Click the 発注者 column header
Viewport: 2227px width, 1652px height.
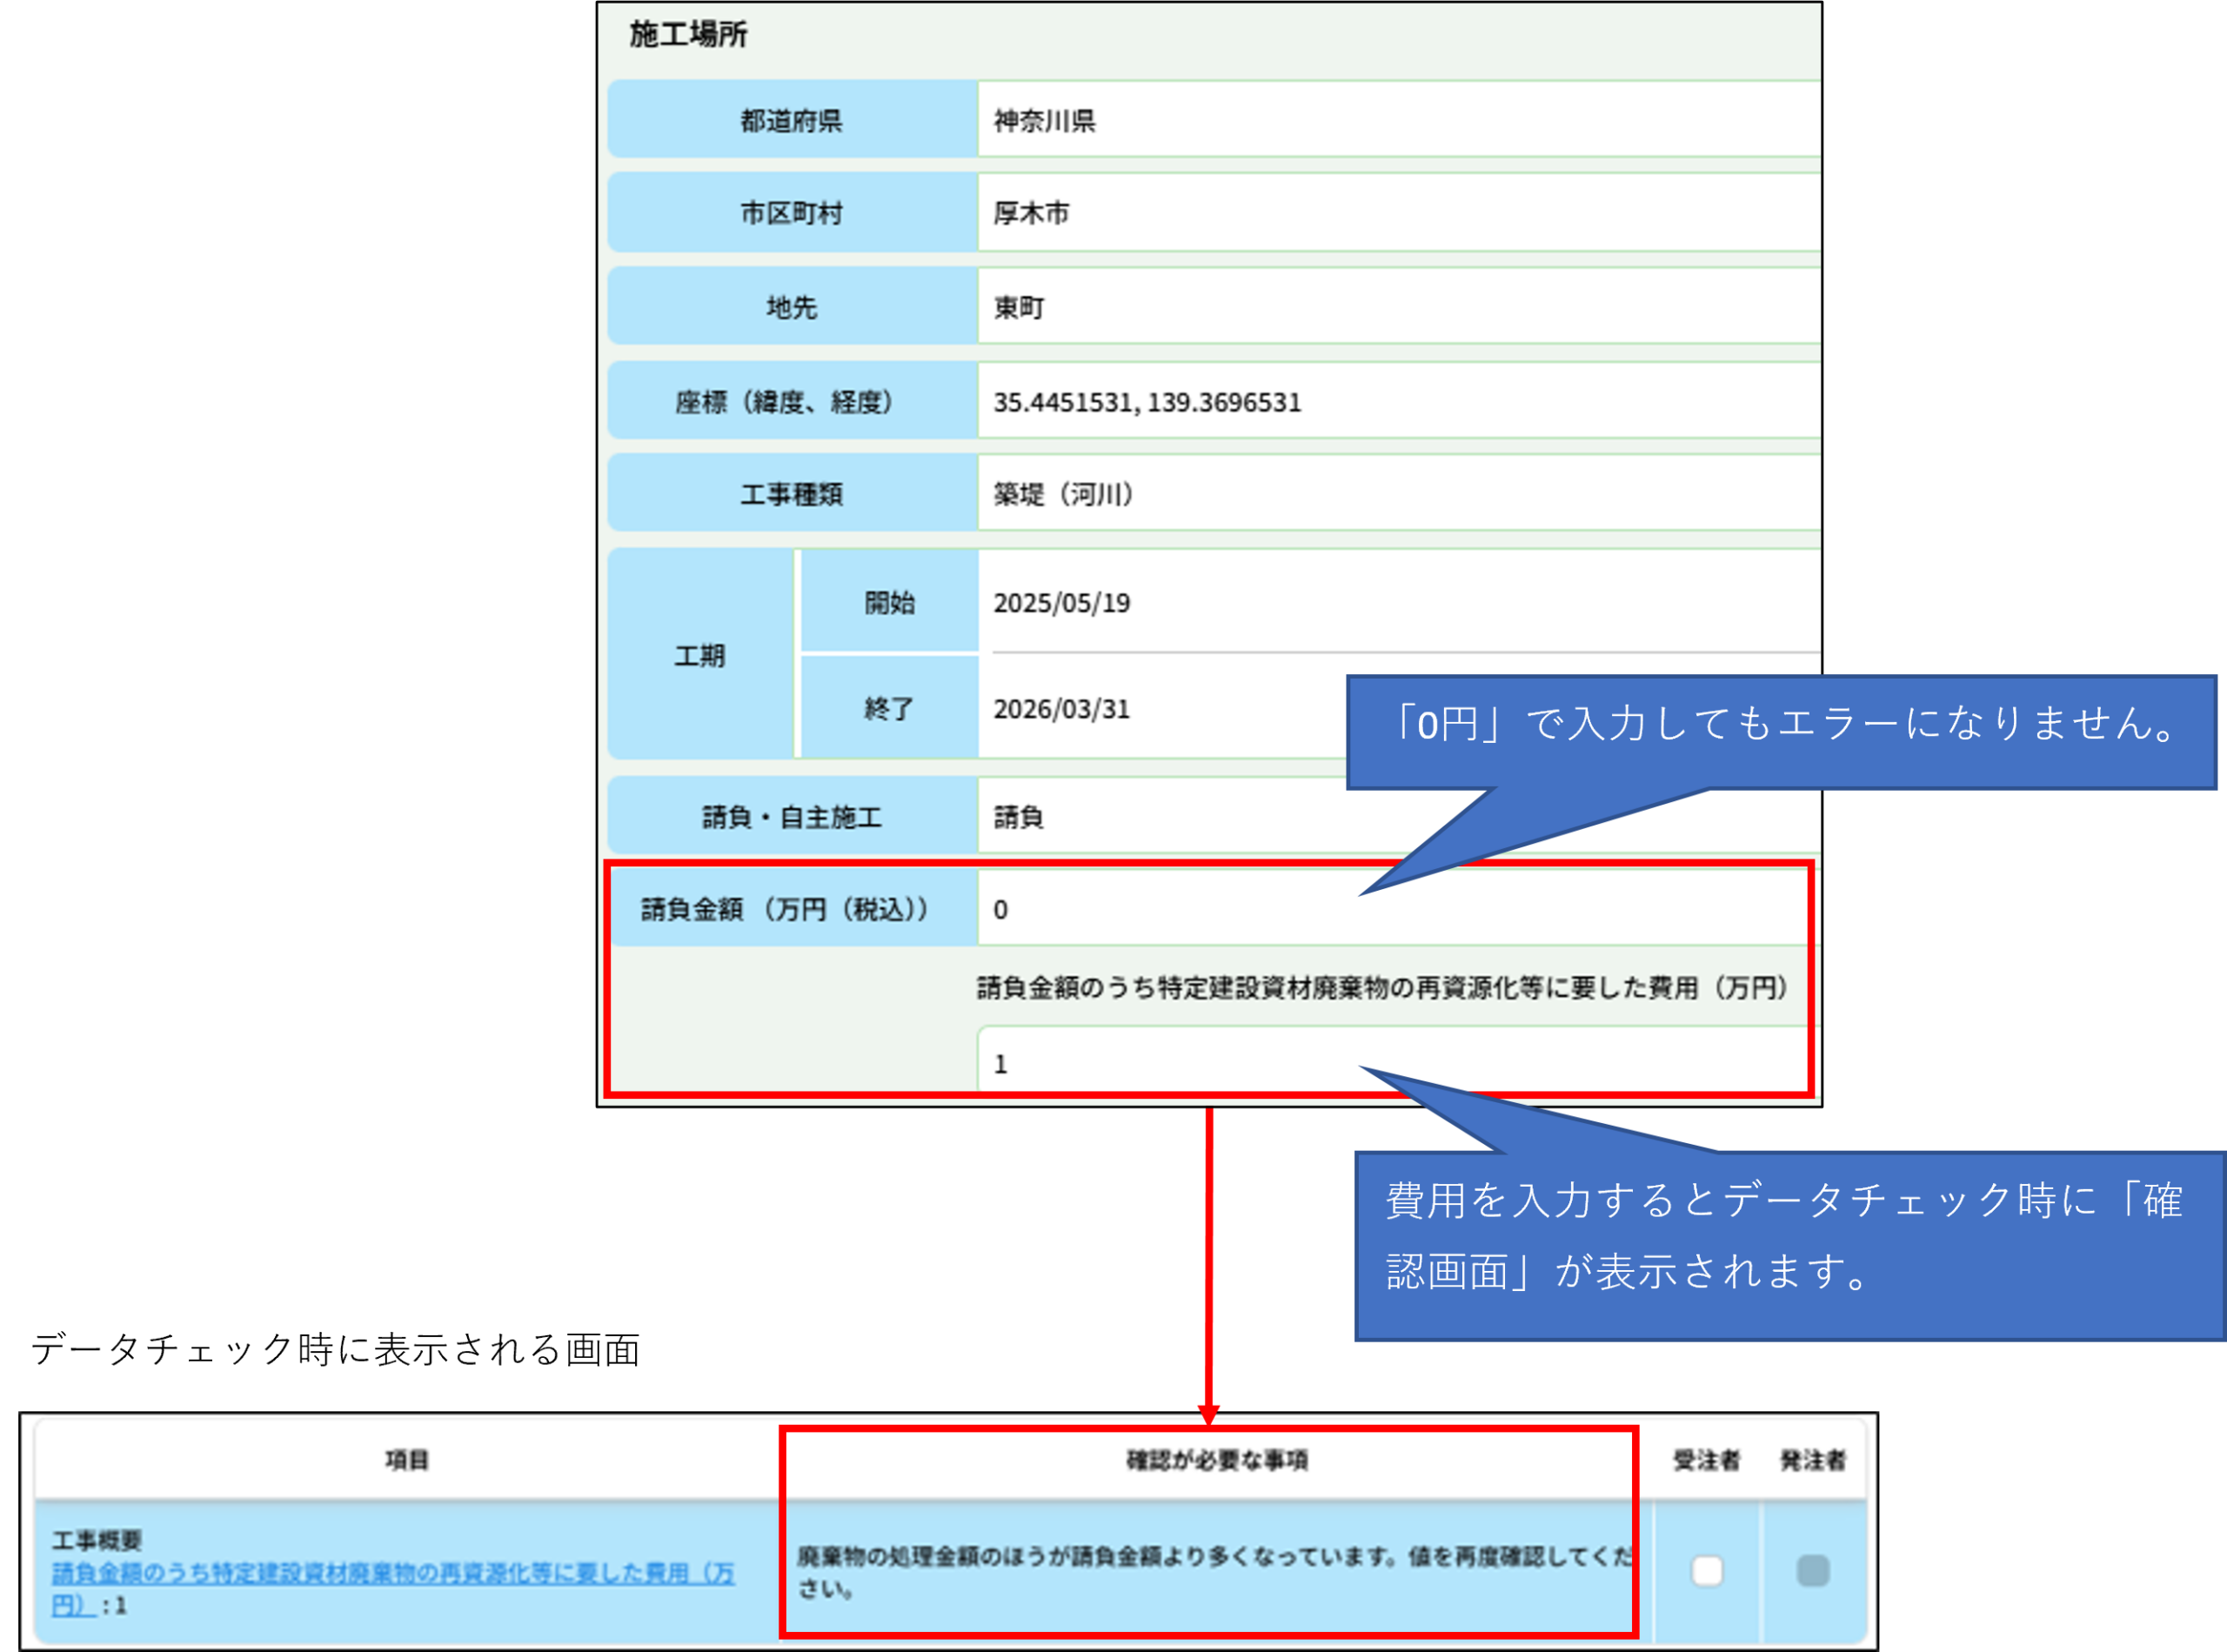(x=1812, y=1460)
